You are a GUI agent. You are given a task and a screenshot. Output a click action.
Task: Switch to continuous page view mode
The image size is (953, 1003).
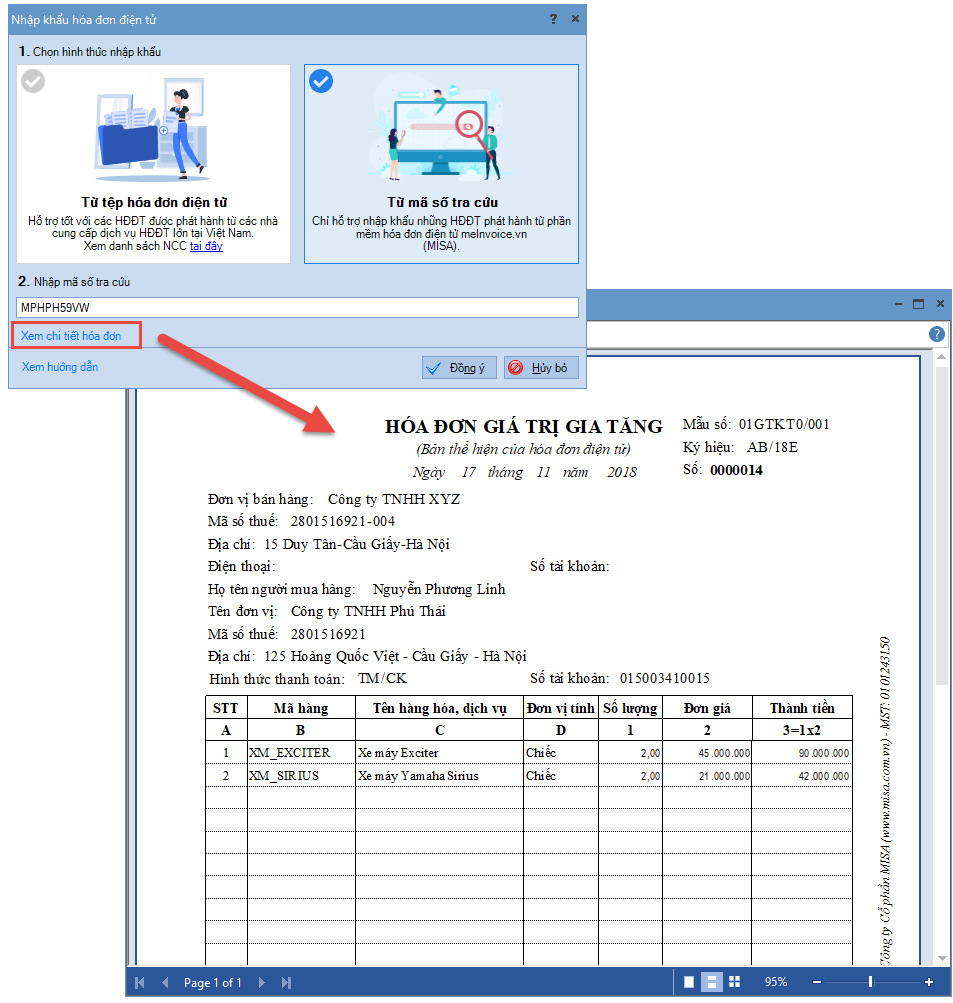pos(711,982)
